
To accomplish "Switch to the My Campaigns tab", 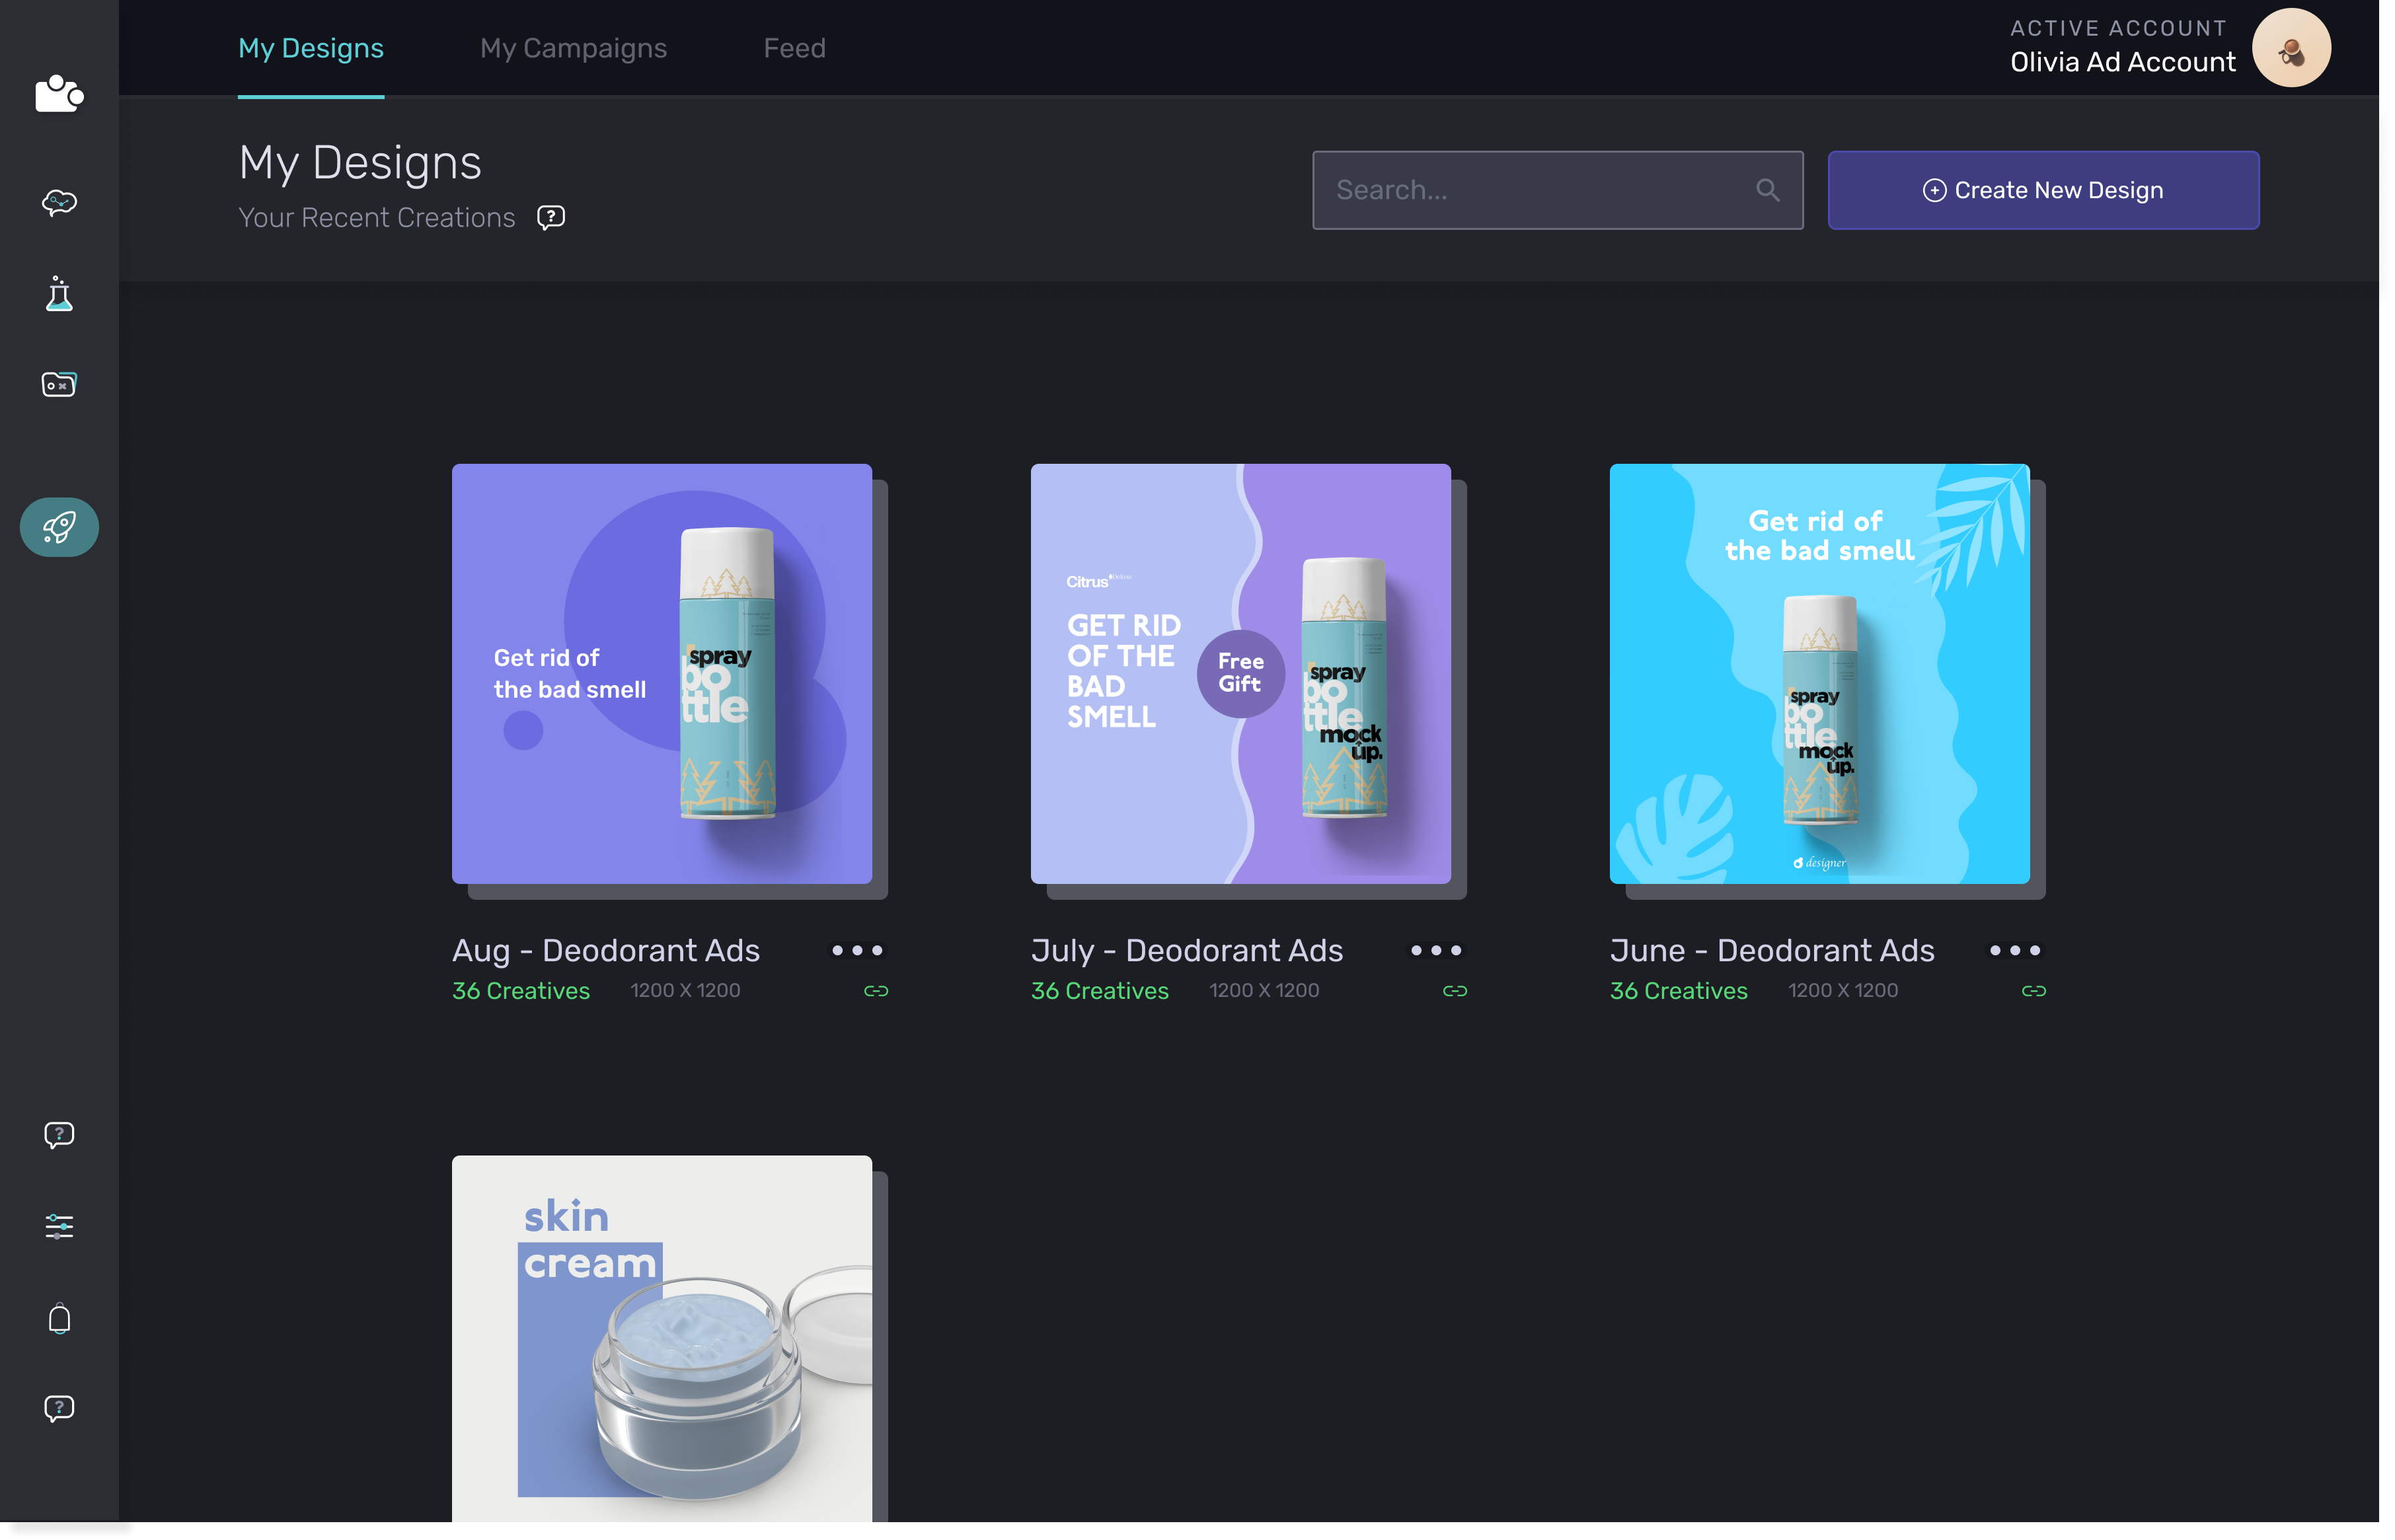I will 573,48.
